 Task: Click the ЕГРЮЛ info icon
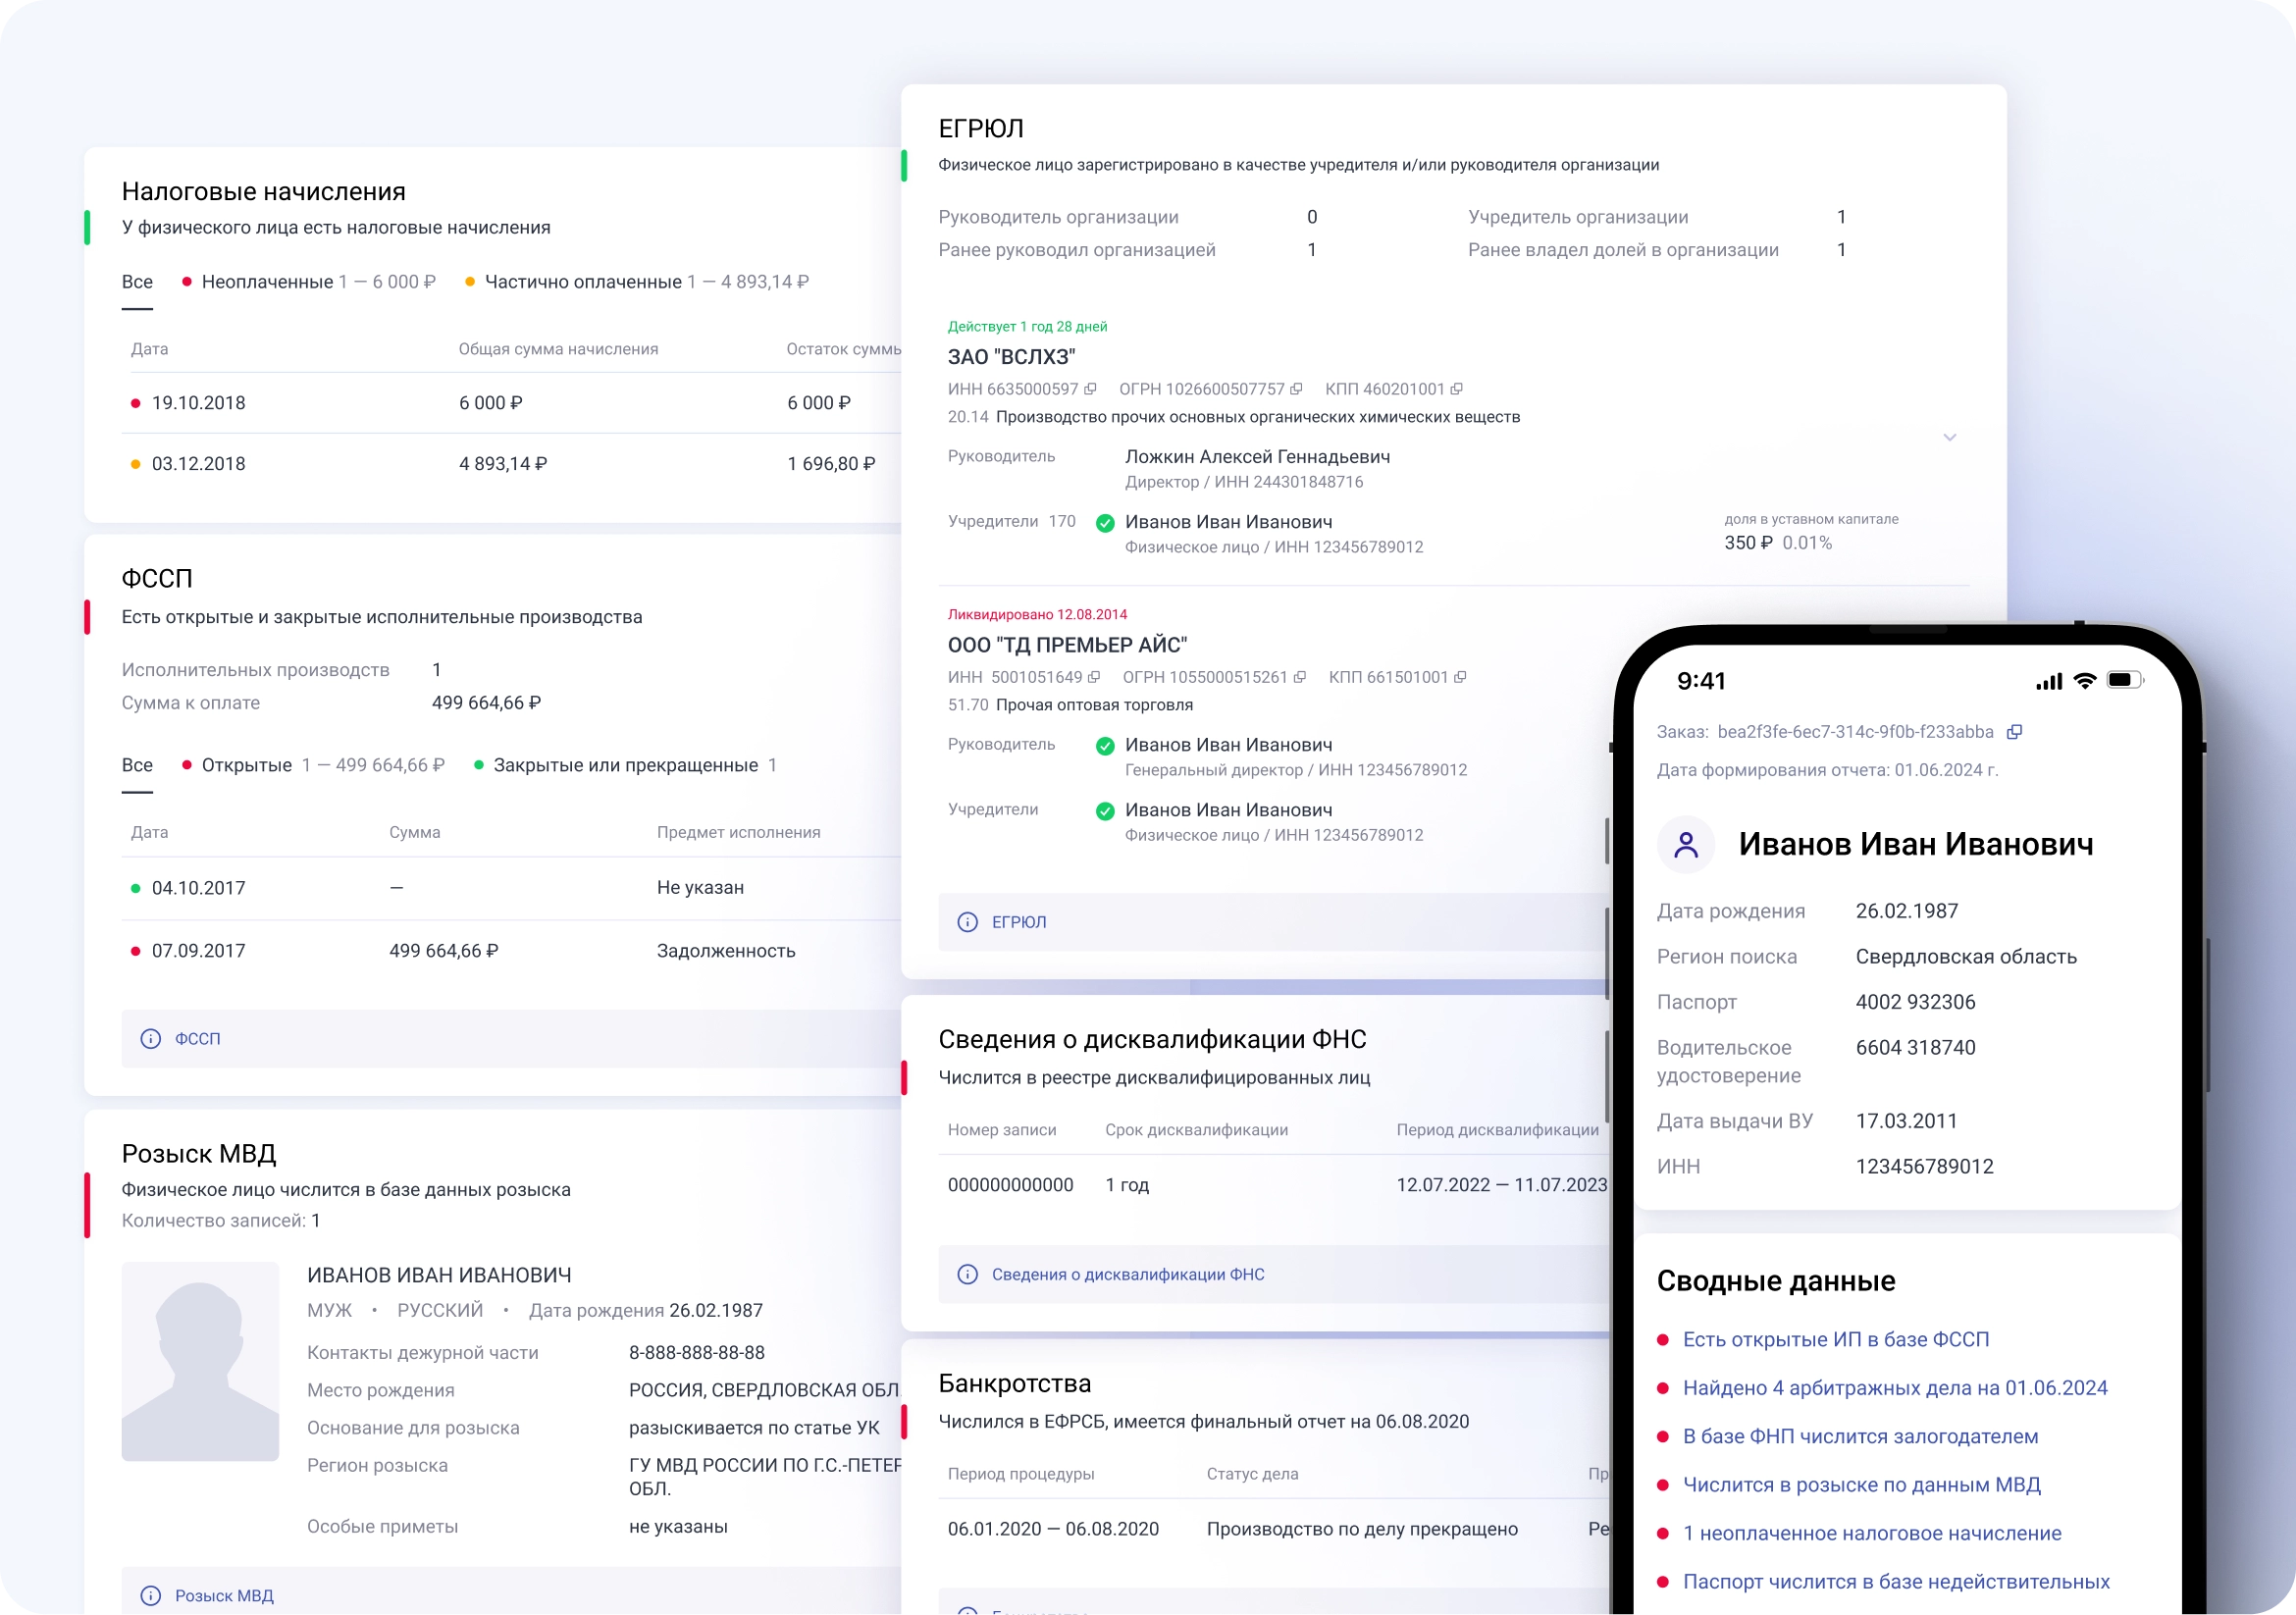[966, 922]
